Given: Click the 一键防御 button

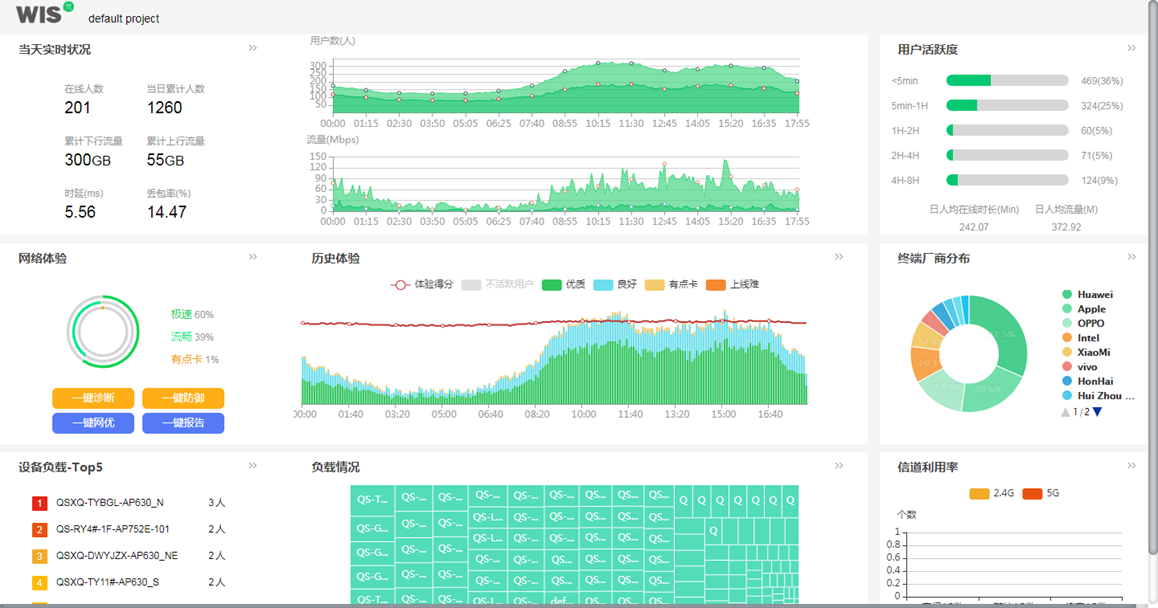Looking at the screenshot, I should [x=183, y=398].
